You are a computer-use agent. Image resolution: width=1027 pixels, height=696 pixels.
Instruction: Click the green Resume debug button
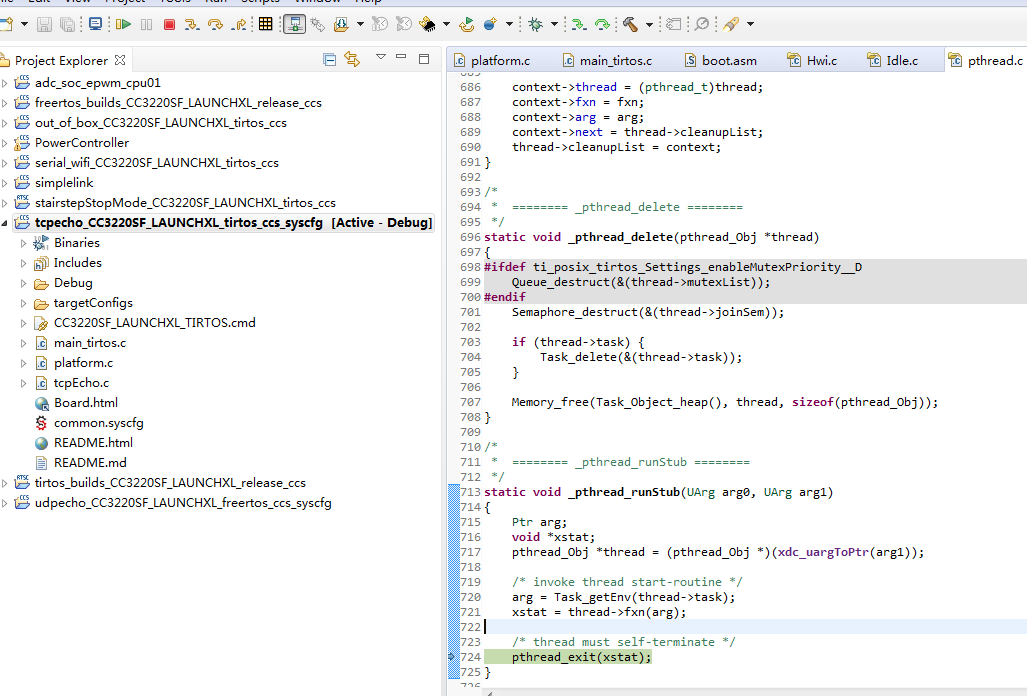(x=123, y=23)
